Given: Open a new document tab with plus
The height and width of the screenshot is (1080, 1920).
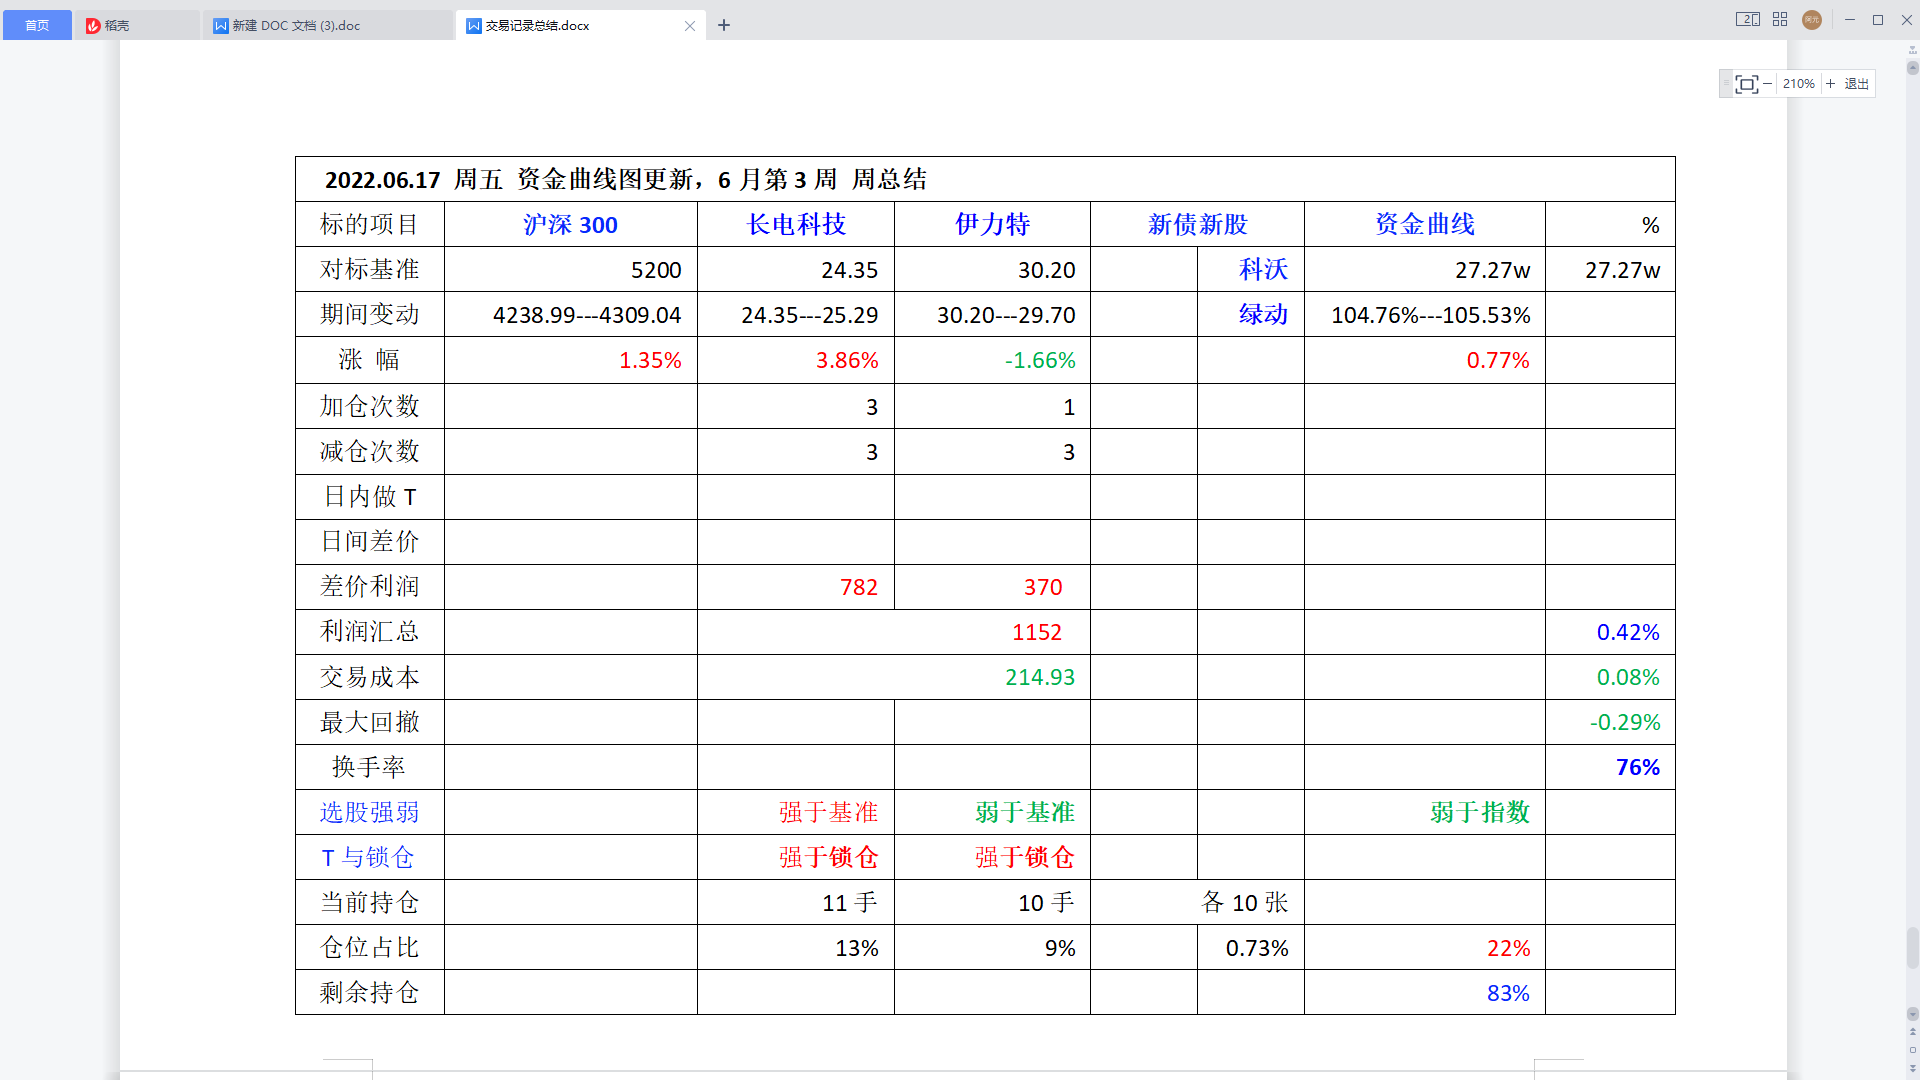Looking at the screenshot, I should click(724, 25).
